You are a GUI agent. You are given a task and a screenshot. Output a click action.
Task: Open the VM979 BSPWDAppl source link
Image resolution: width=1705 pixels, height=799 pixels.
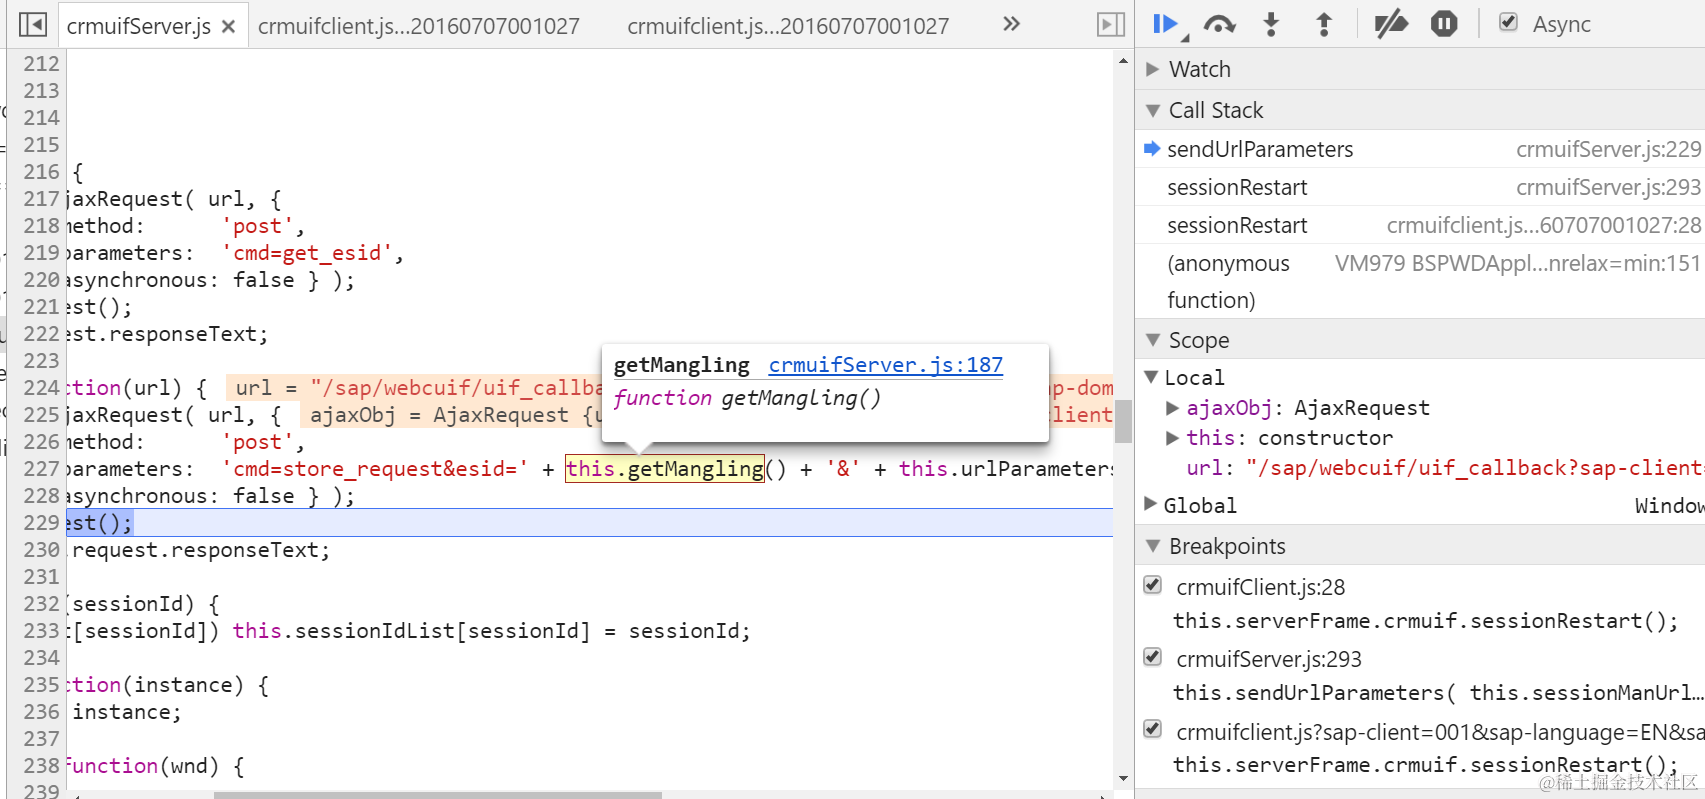point(1517,263)
